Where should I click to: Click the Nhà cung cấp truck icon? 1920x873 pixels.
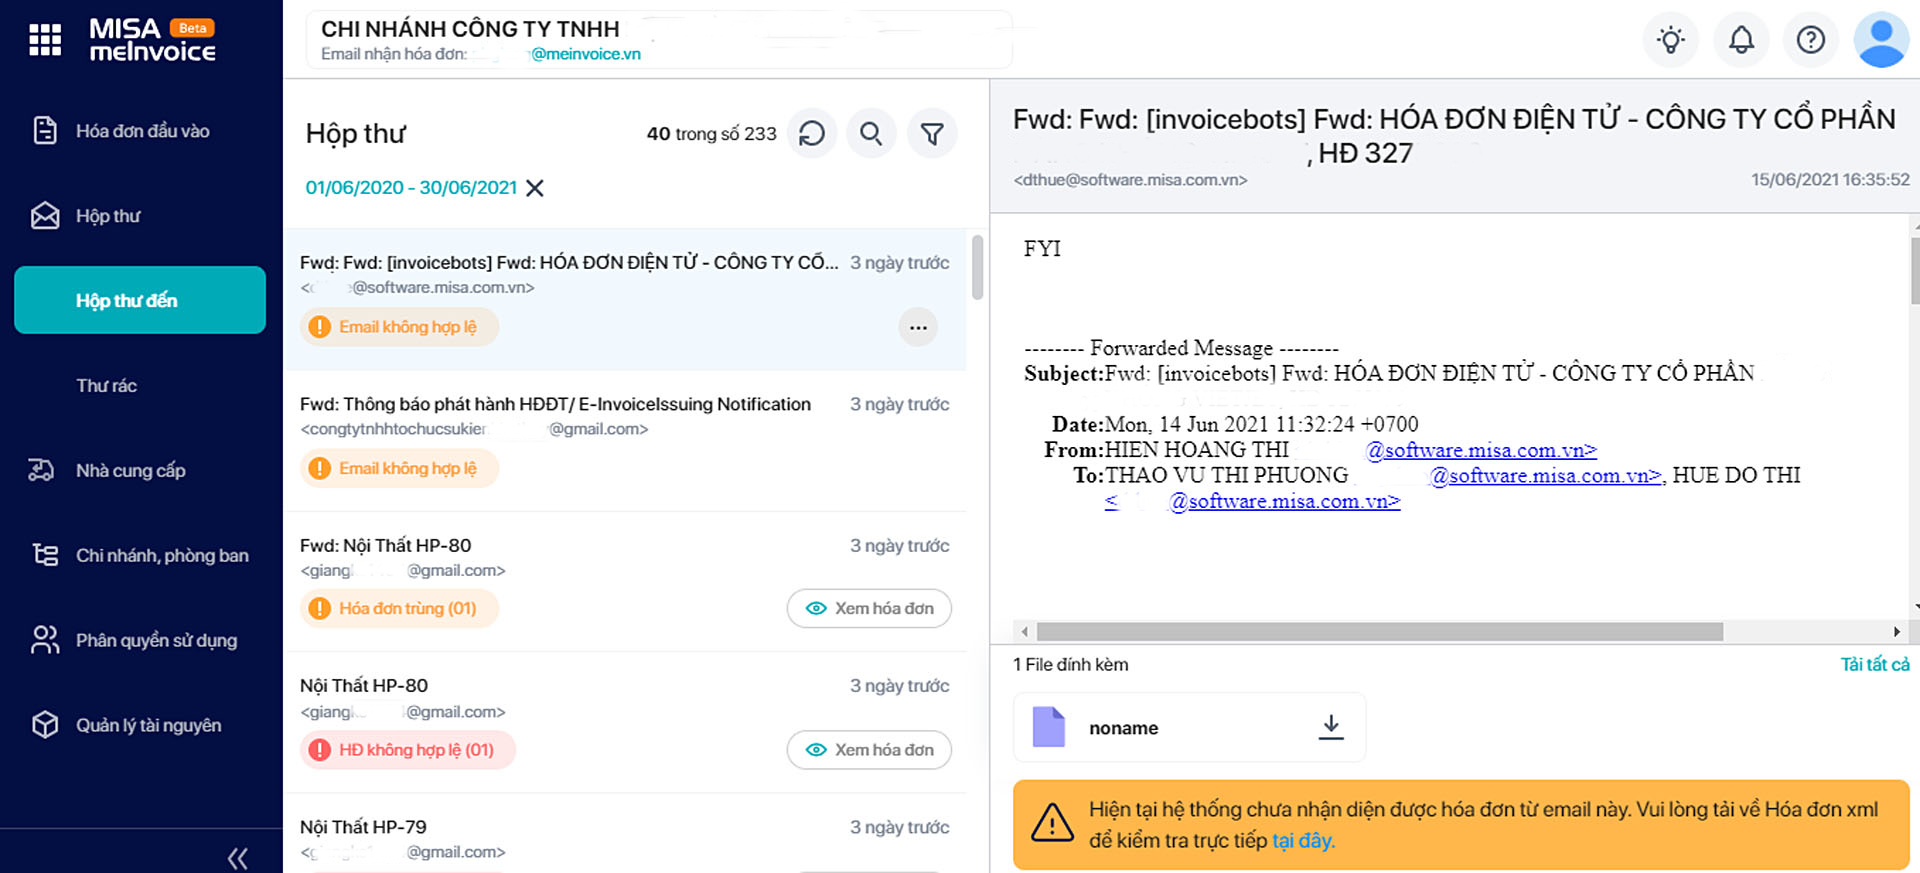42,470
